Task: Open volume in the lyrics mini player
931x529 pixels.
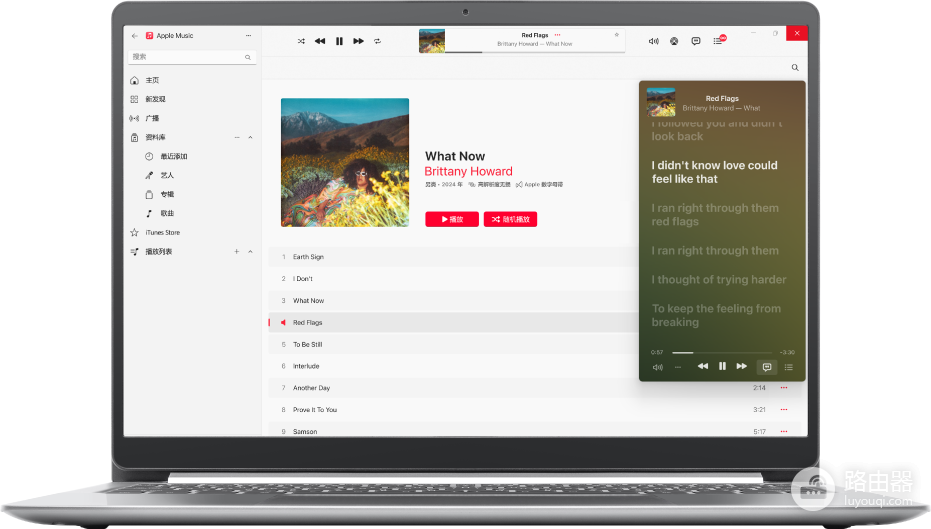Action: [658, 368]
